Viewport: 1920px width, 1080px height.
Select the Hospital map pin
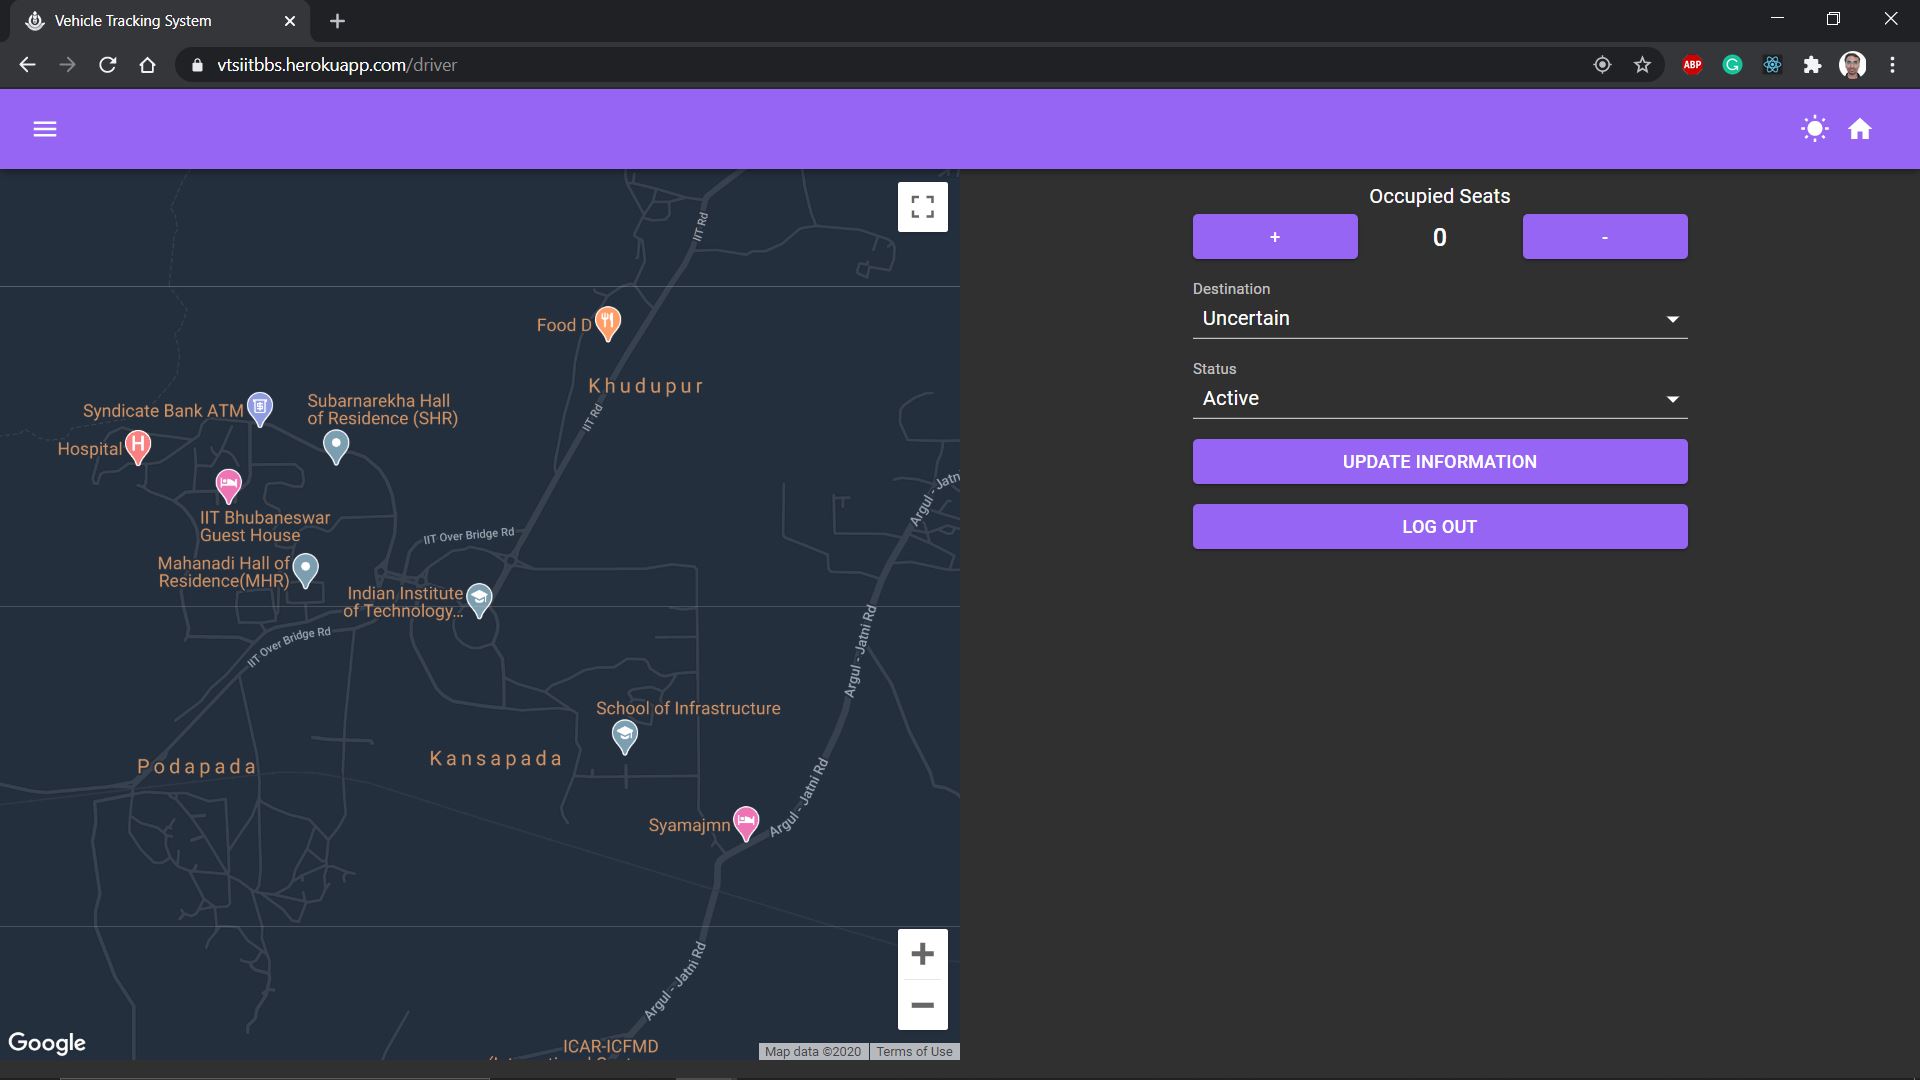(x=138, y=445)
